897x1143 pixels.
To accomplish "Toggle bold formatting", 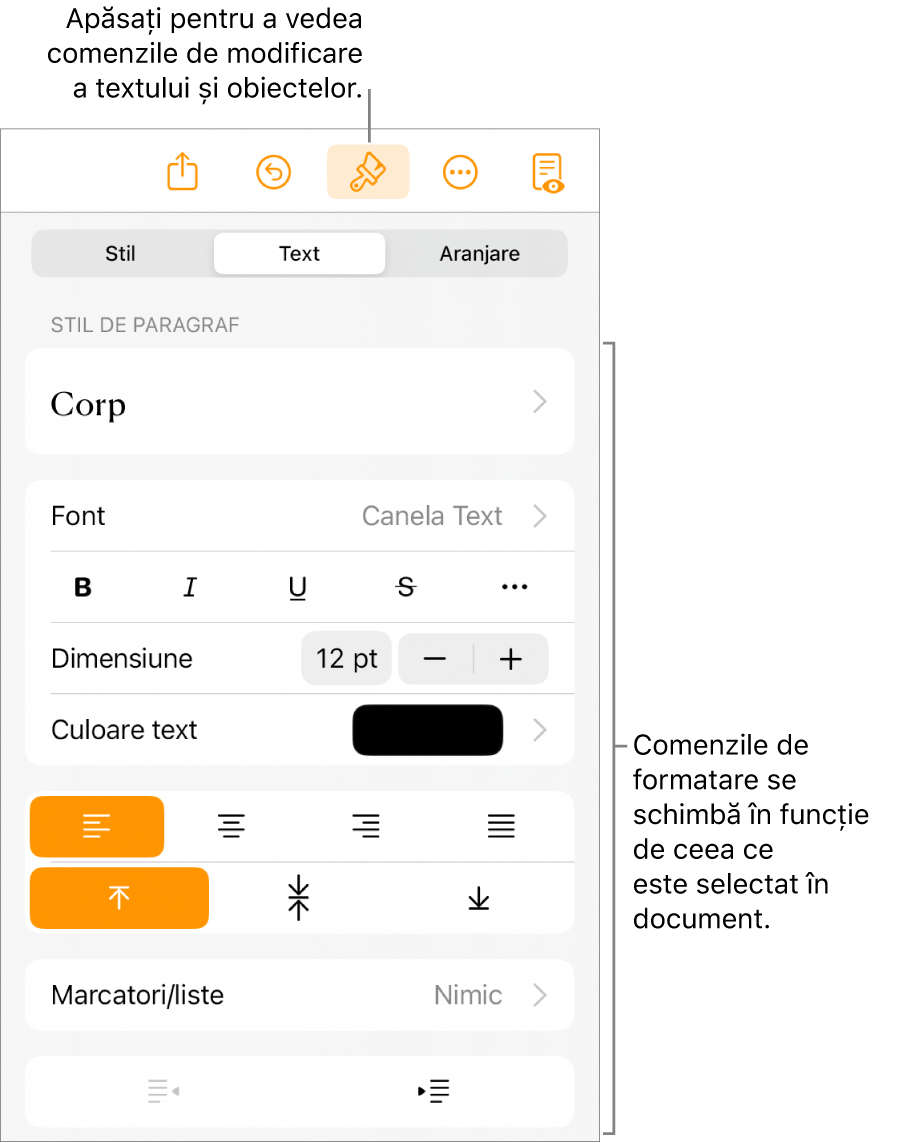I will (x=83, y=587).
